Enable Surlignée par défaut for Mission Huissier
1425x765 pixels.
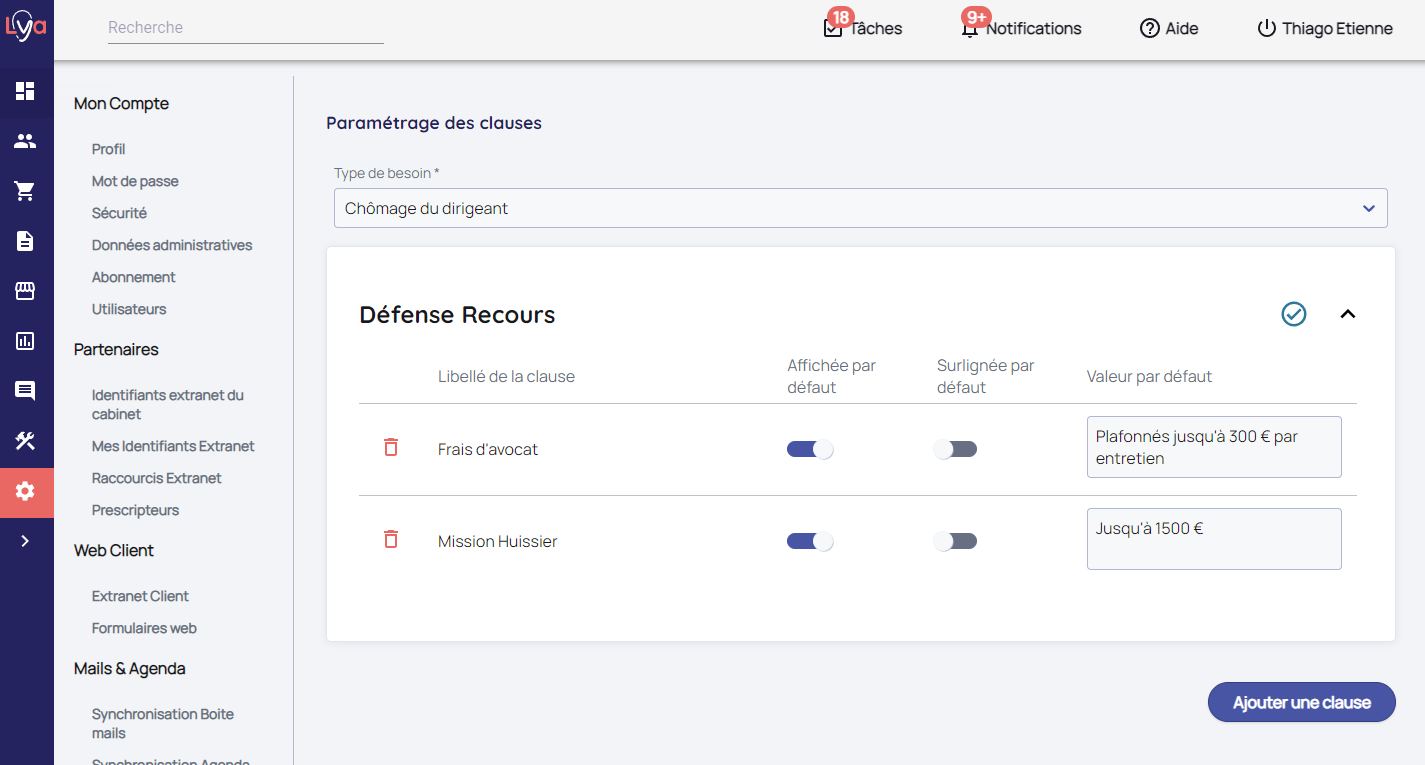pyautogui.click(x=955, y=541)
